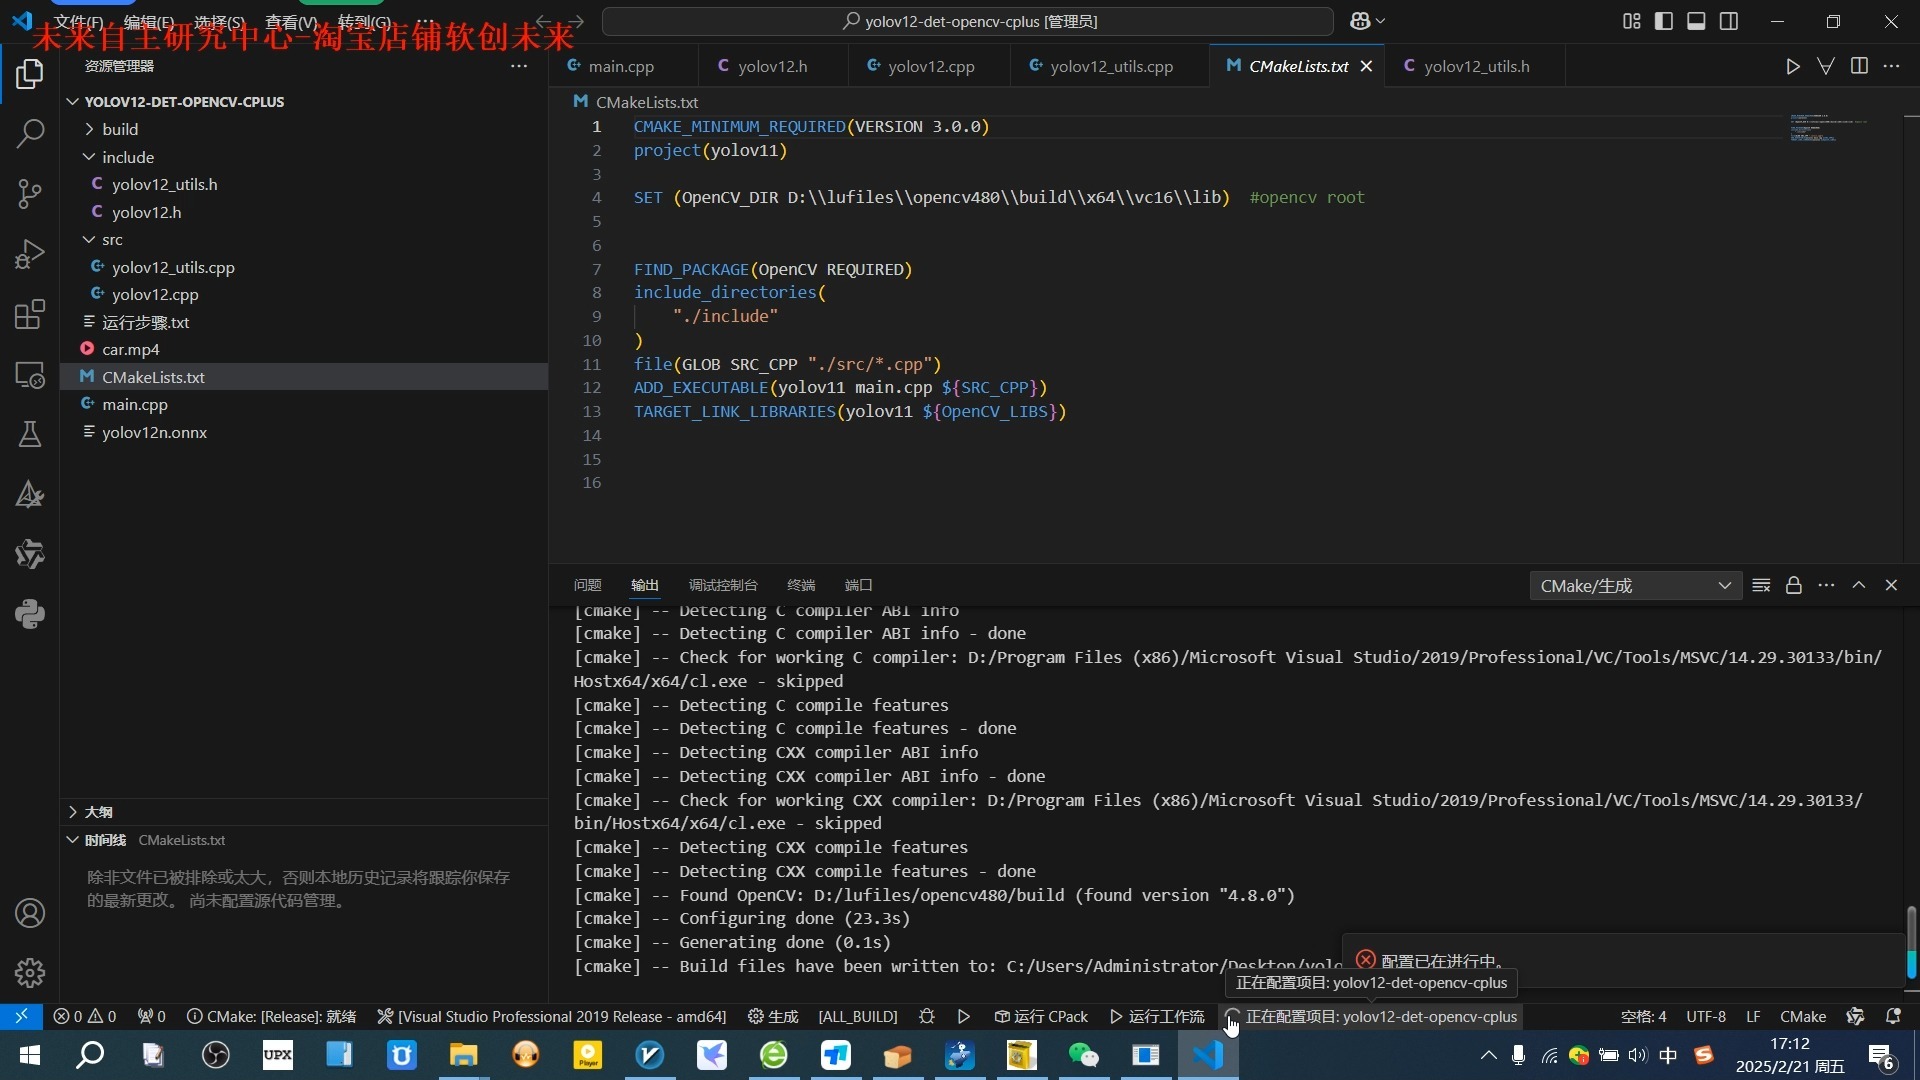Open Source Control view in activity bar

[x=30, y=193]
